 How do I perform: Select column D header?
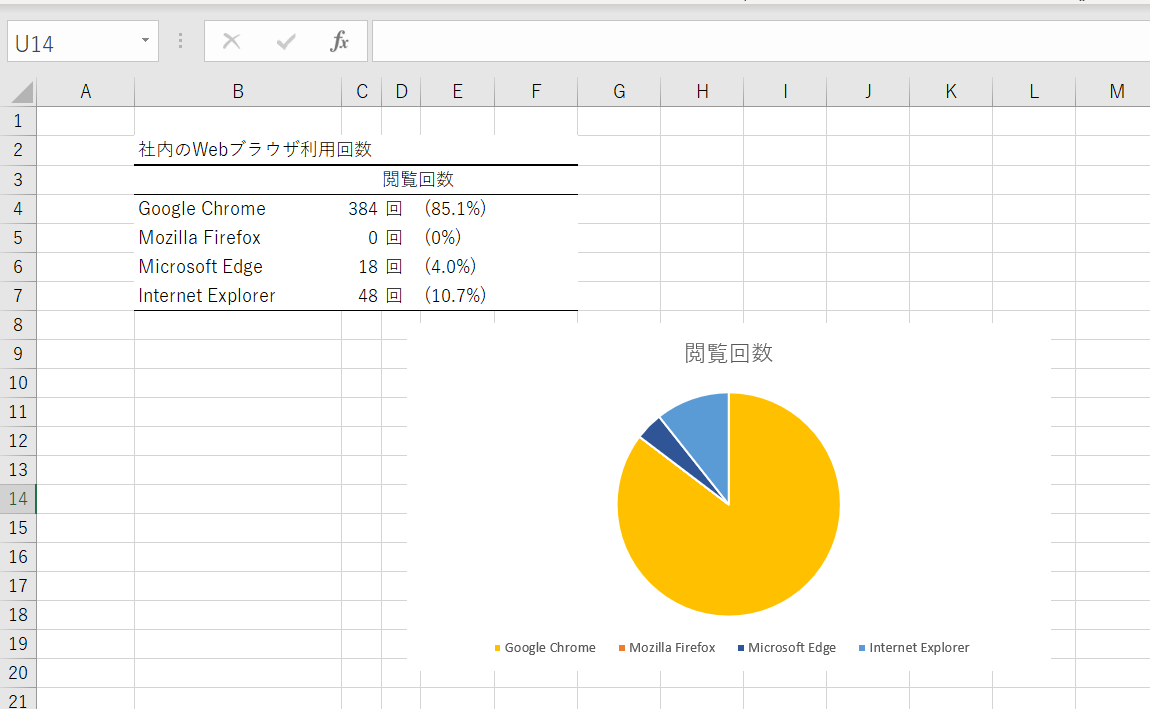401,92
